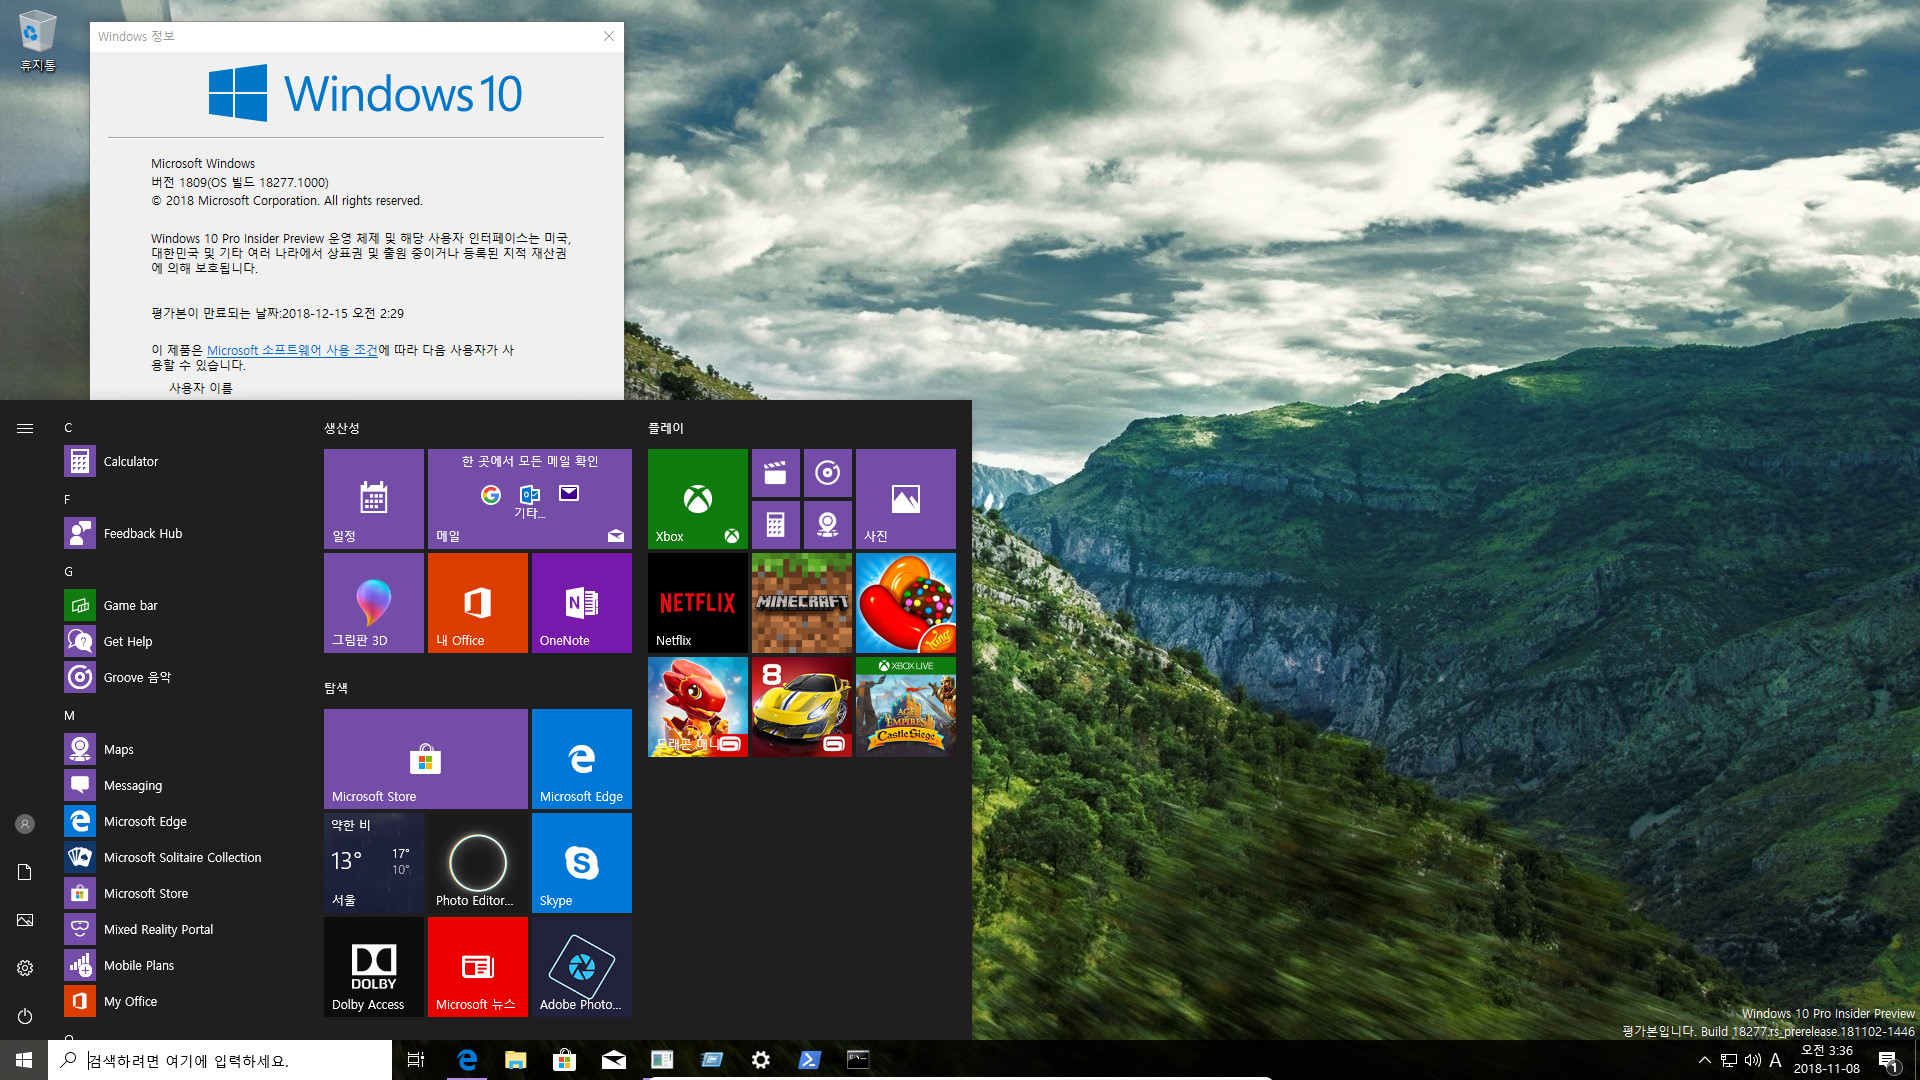Open Pictures from the Start sidebar

click(x=25, y=920)
